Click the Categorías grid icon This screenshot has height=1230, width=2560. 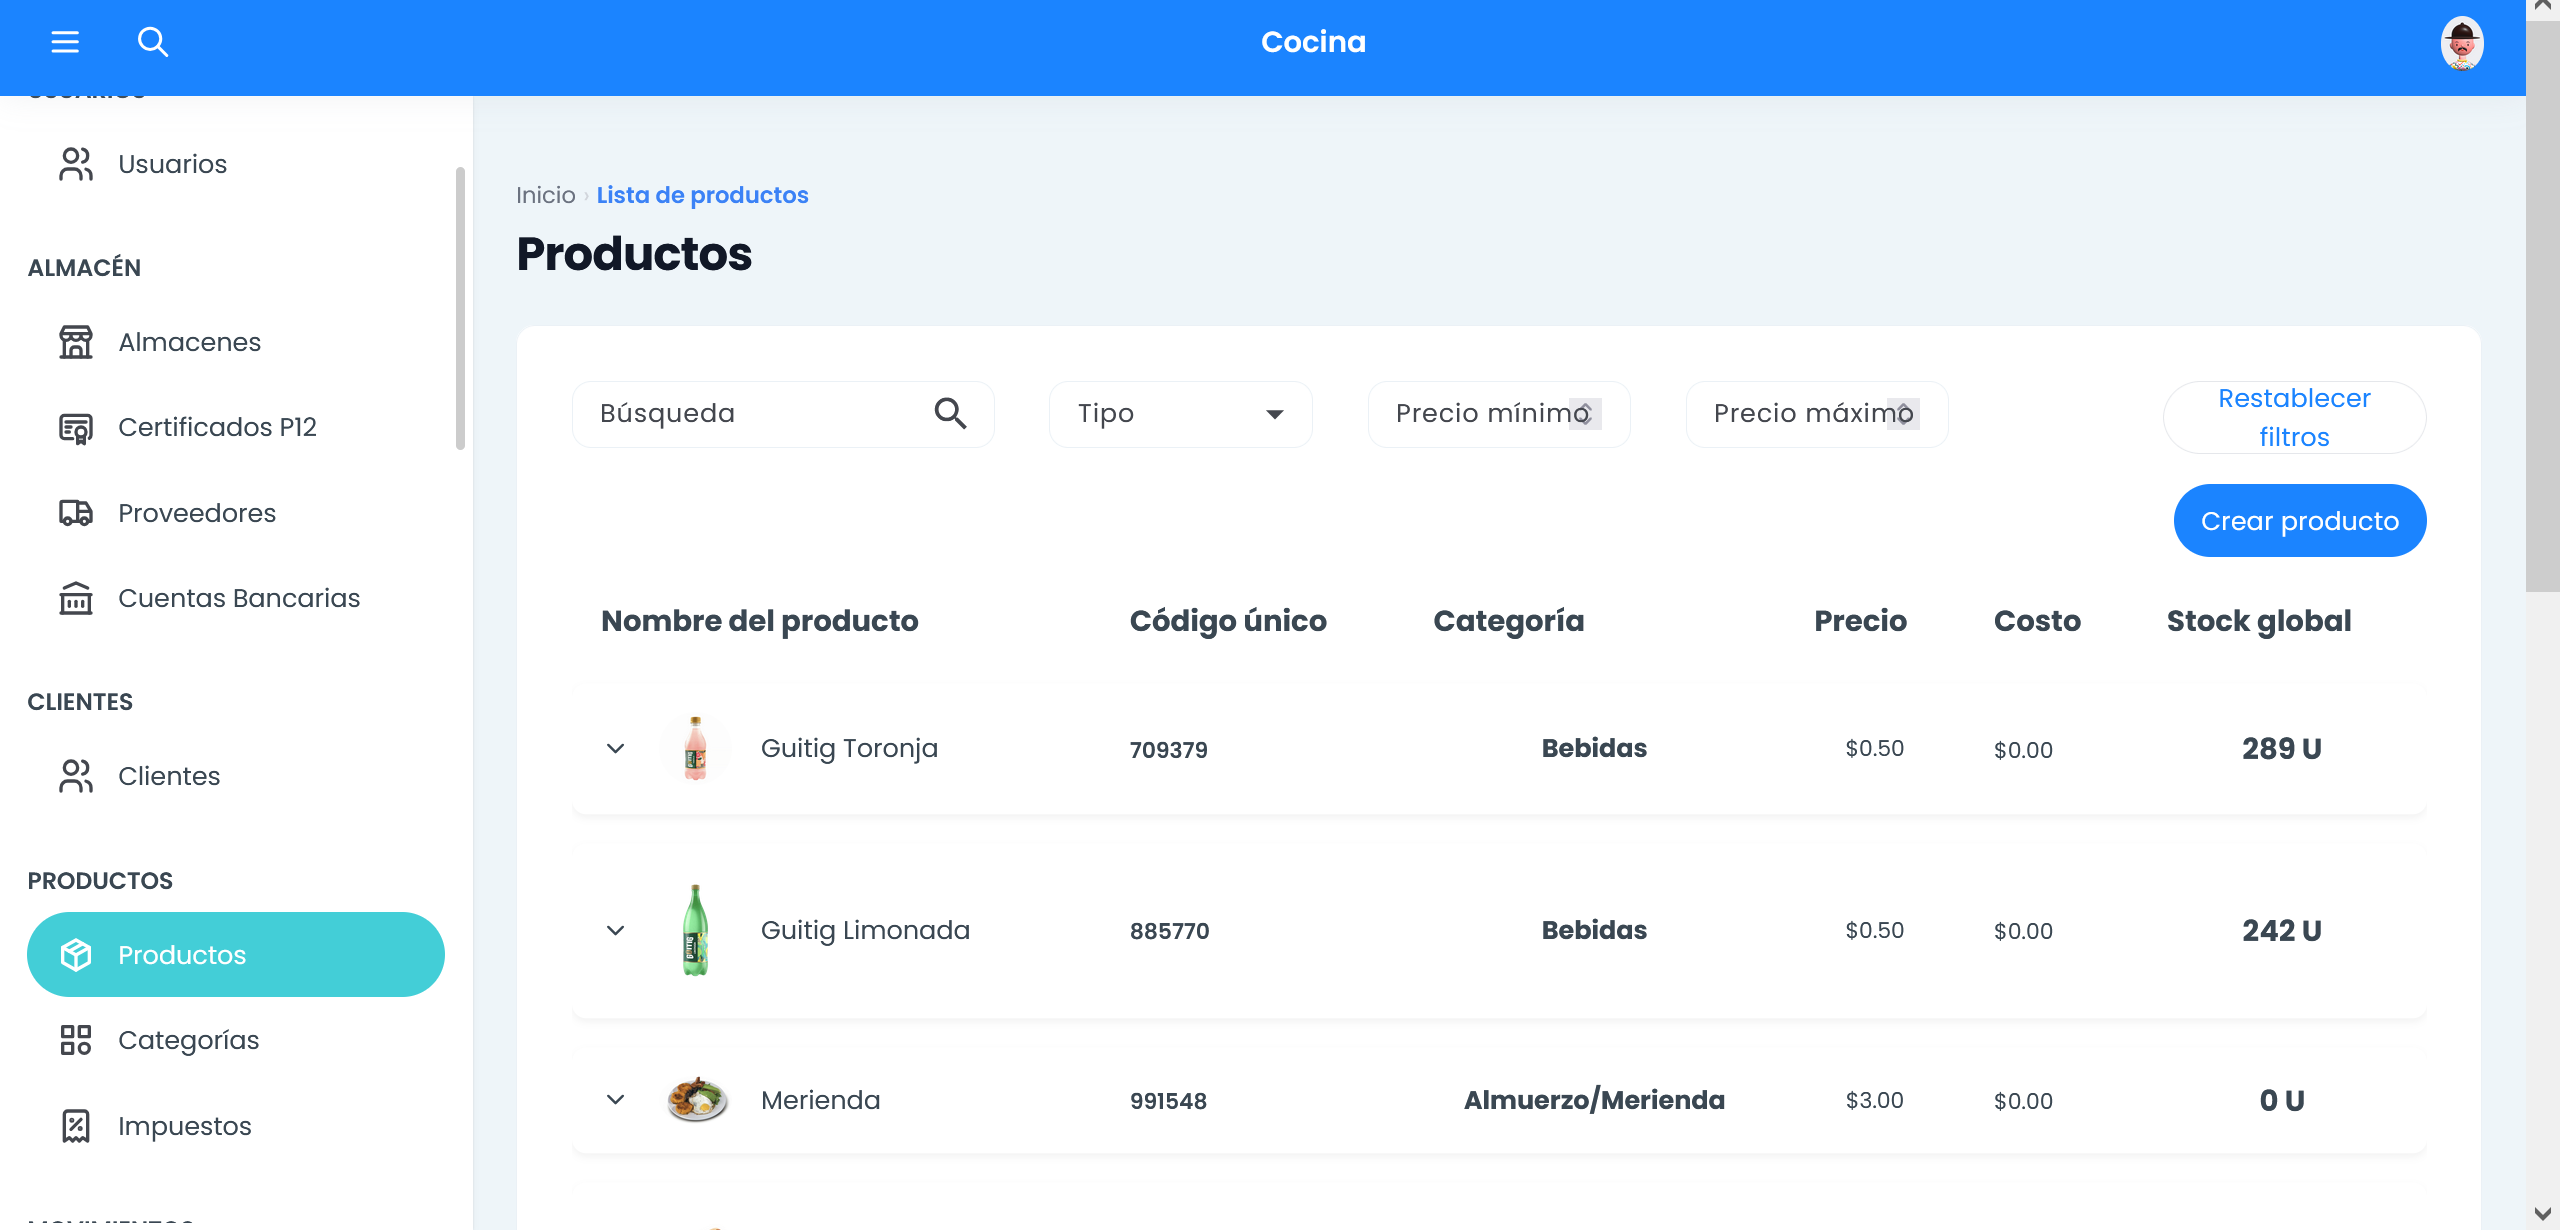[x=76, y=1040]
